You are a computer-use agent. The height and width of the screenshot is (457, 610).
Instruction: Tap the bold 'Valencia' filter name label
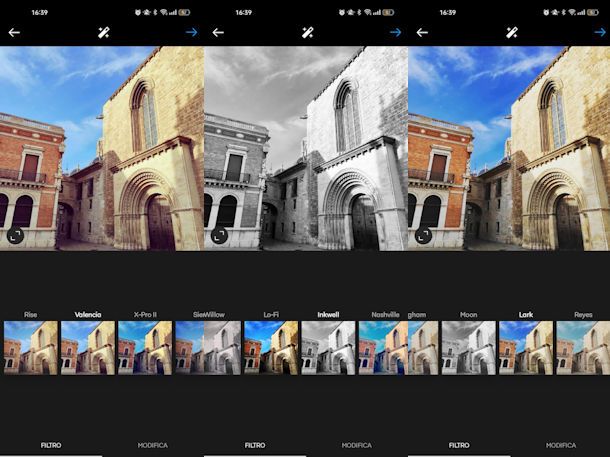(88, 315)
